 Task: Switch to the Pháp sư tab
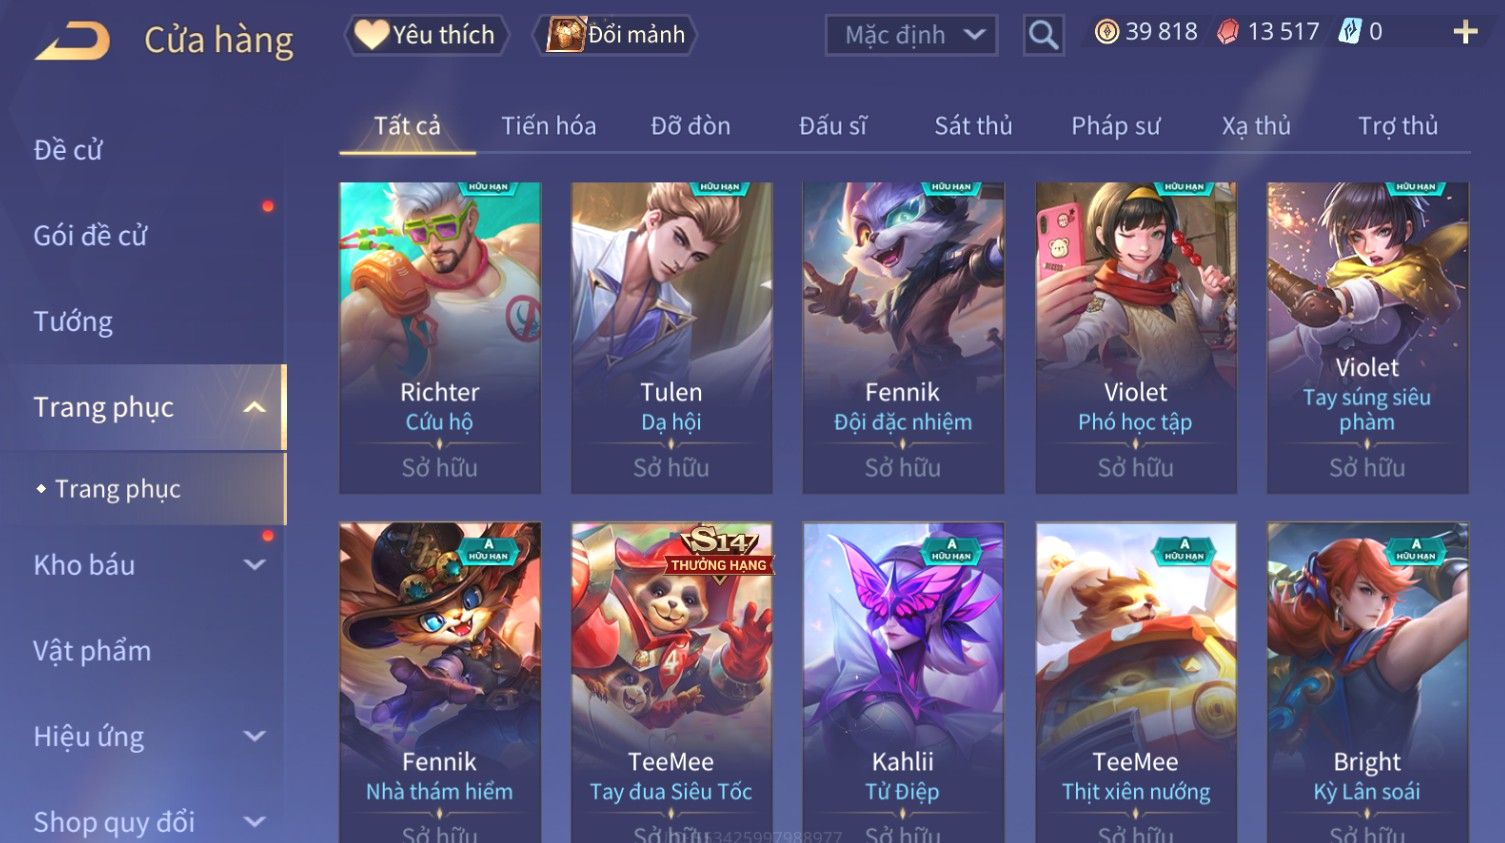click(x=1115, y=126)
